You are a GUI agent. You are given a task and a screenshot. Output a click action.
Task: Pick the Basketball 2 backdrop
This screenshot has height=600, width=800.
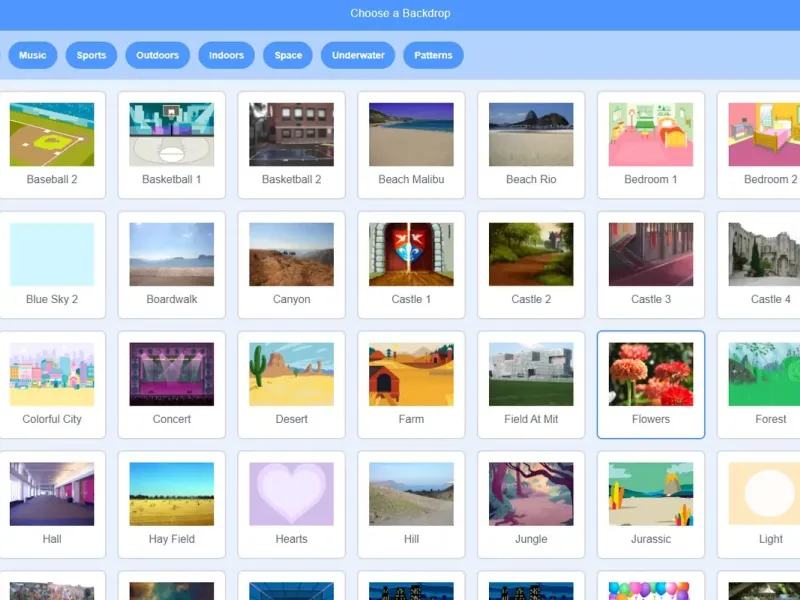coord(291,145)
